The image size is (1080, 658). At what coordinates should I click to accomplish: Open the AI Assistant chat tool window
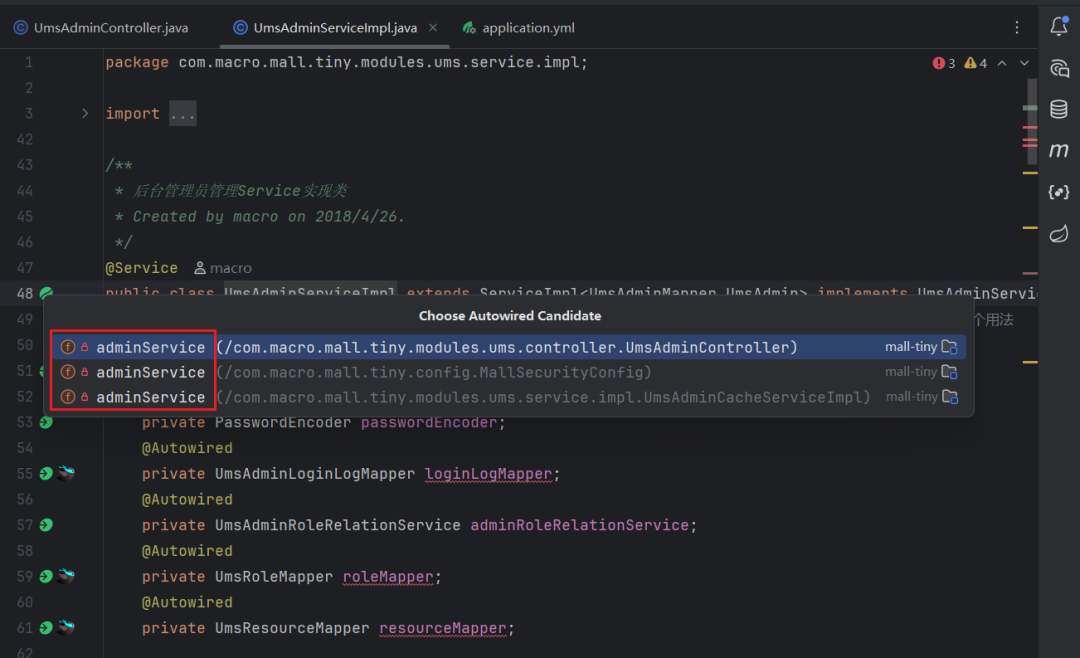[x=1059, y=68]
